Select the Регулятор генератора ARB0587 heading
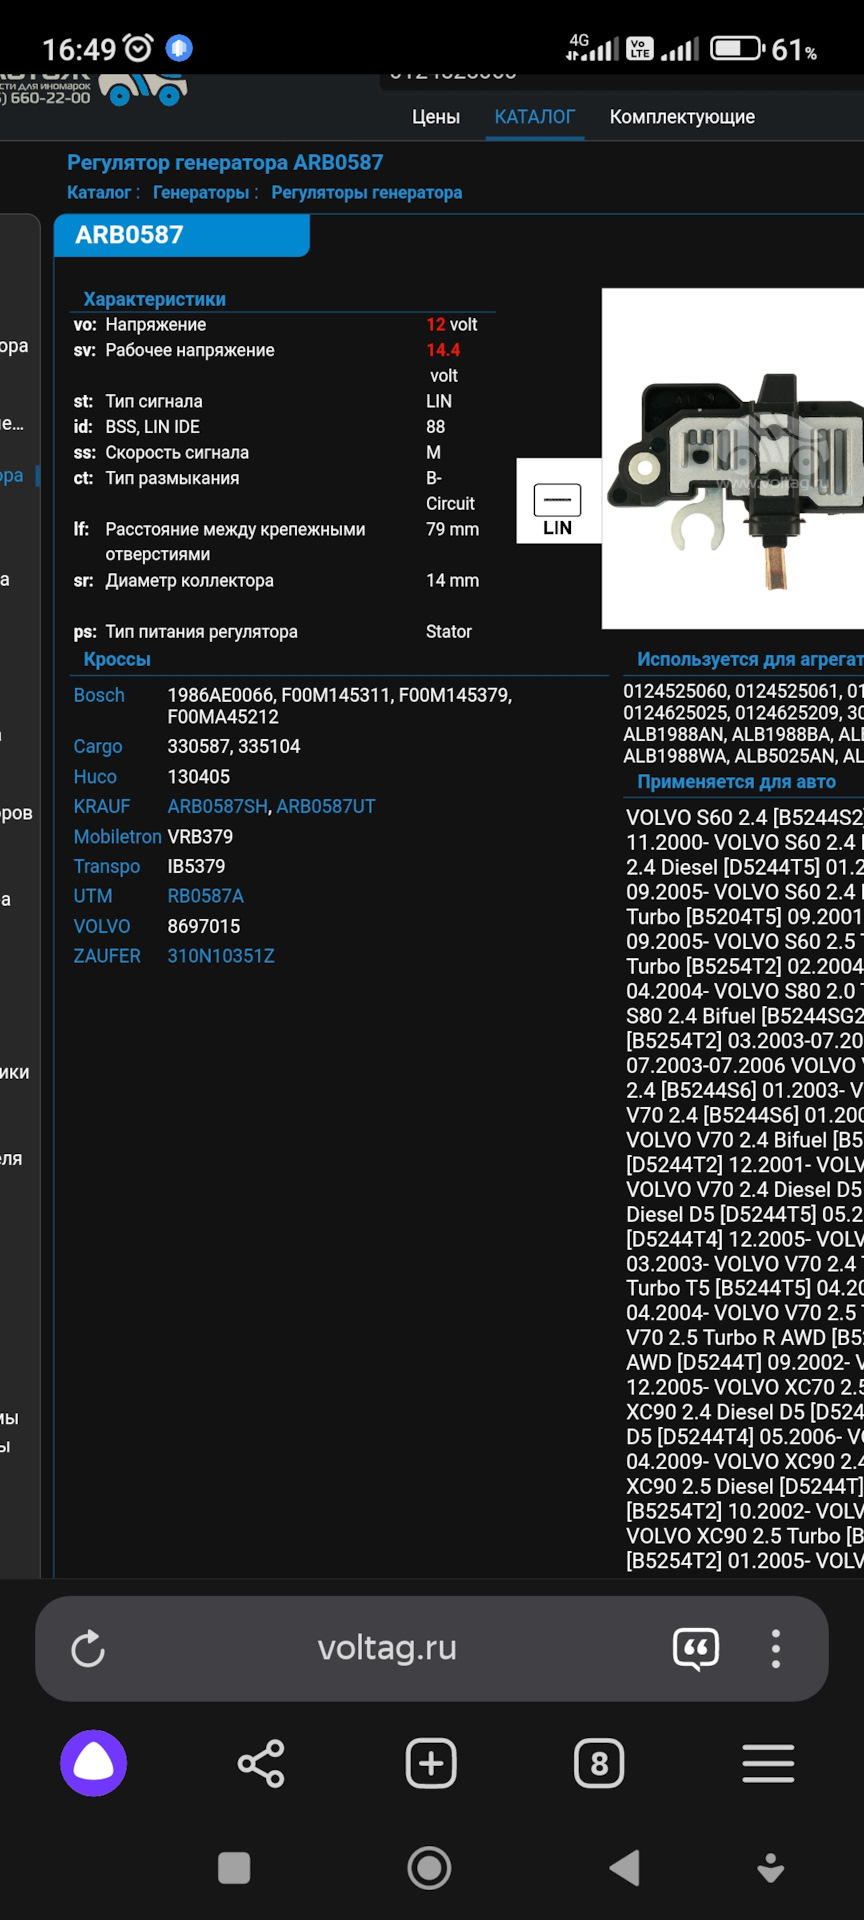This screenshot has height=1920, width=864. [x=225, y=162]
